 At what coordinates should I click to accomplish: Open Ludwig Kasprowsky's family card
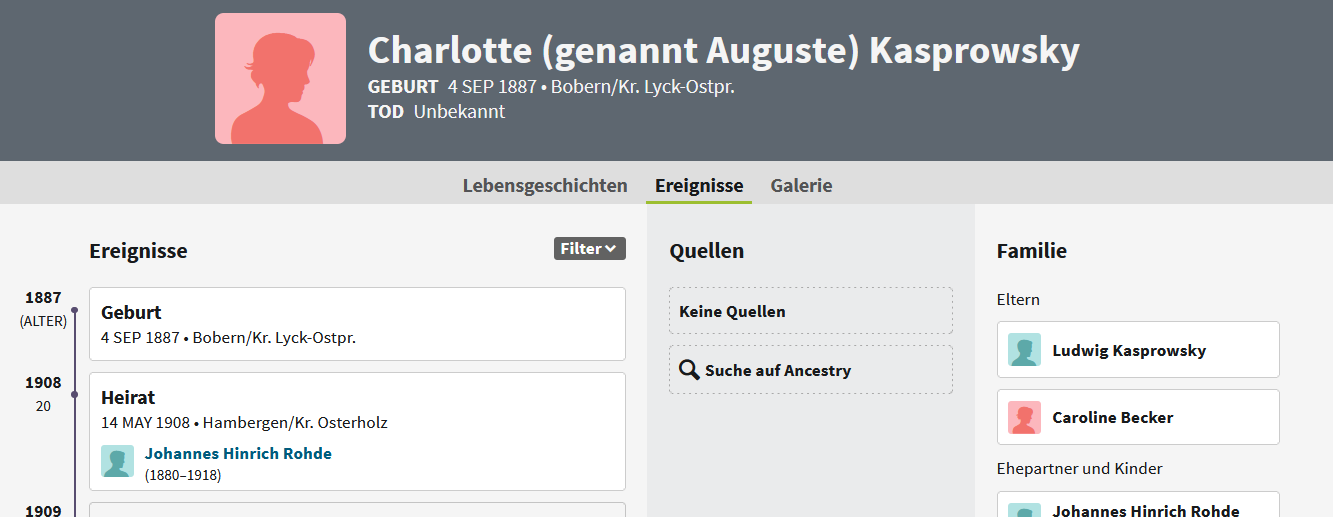click(1138, 350)
